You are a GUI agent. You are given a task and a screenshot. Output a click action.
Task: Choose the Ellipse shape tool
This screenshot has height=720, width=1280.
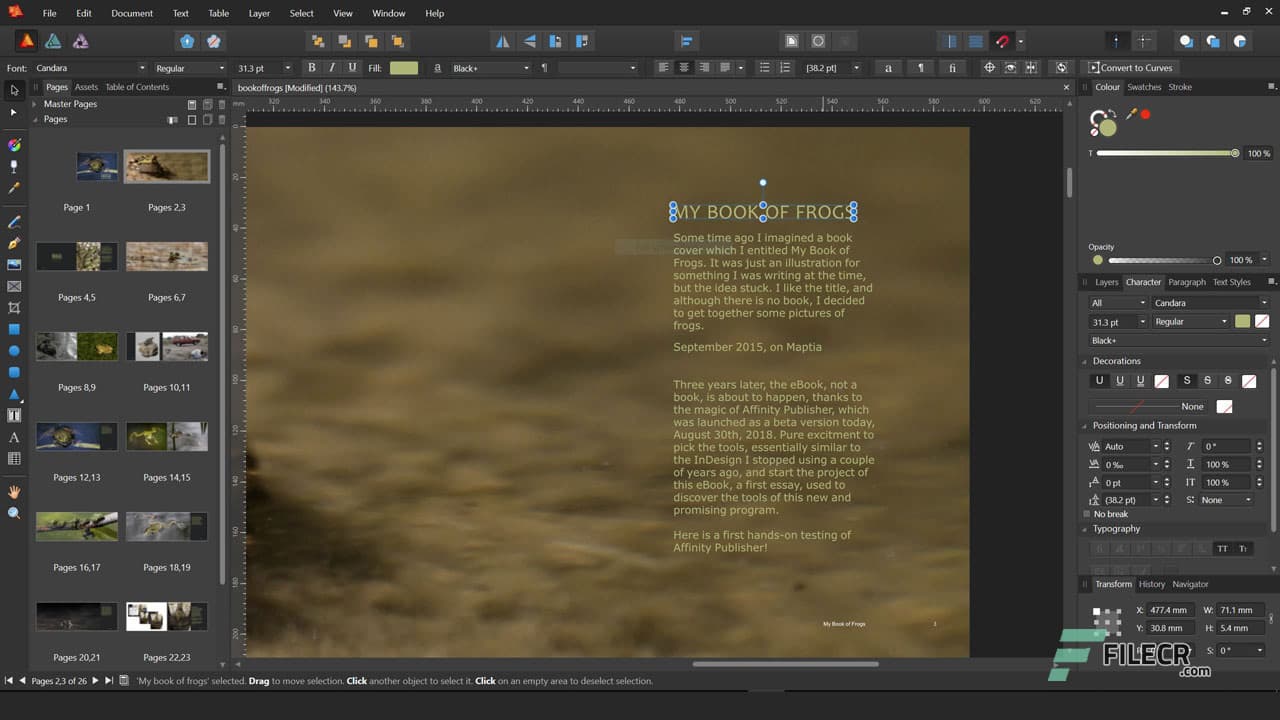pyautogui.click(x=14, y=350)
